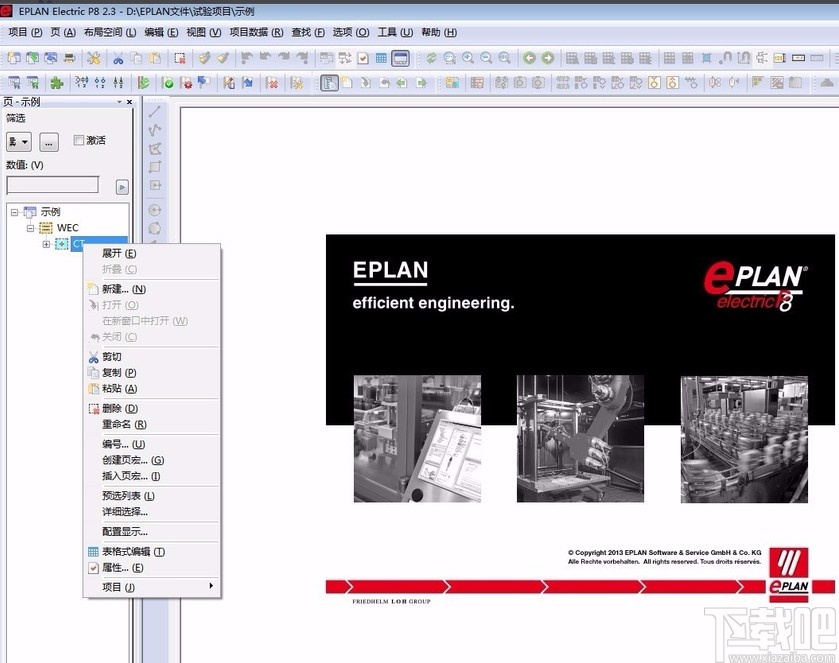Screen dimensions: 839x663
Task: Open the filter scheme dropdown
Action: (19, 142)
